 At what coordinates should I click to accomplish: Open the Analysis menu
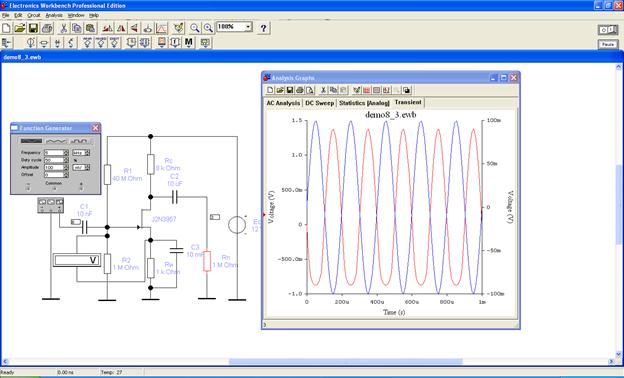[54, 15]
